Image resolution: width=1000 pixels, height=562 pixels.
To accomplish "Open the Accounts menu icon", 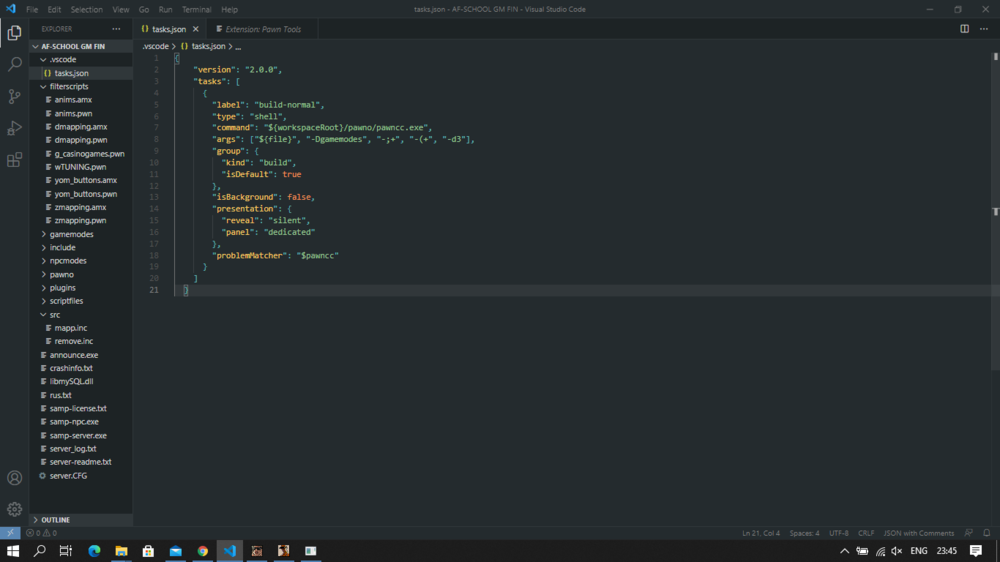I will (x=14, y=478).
